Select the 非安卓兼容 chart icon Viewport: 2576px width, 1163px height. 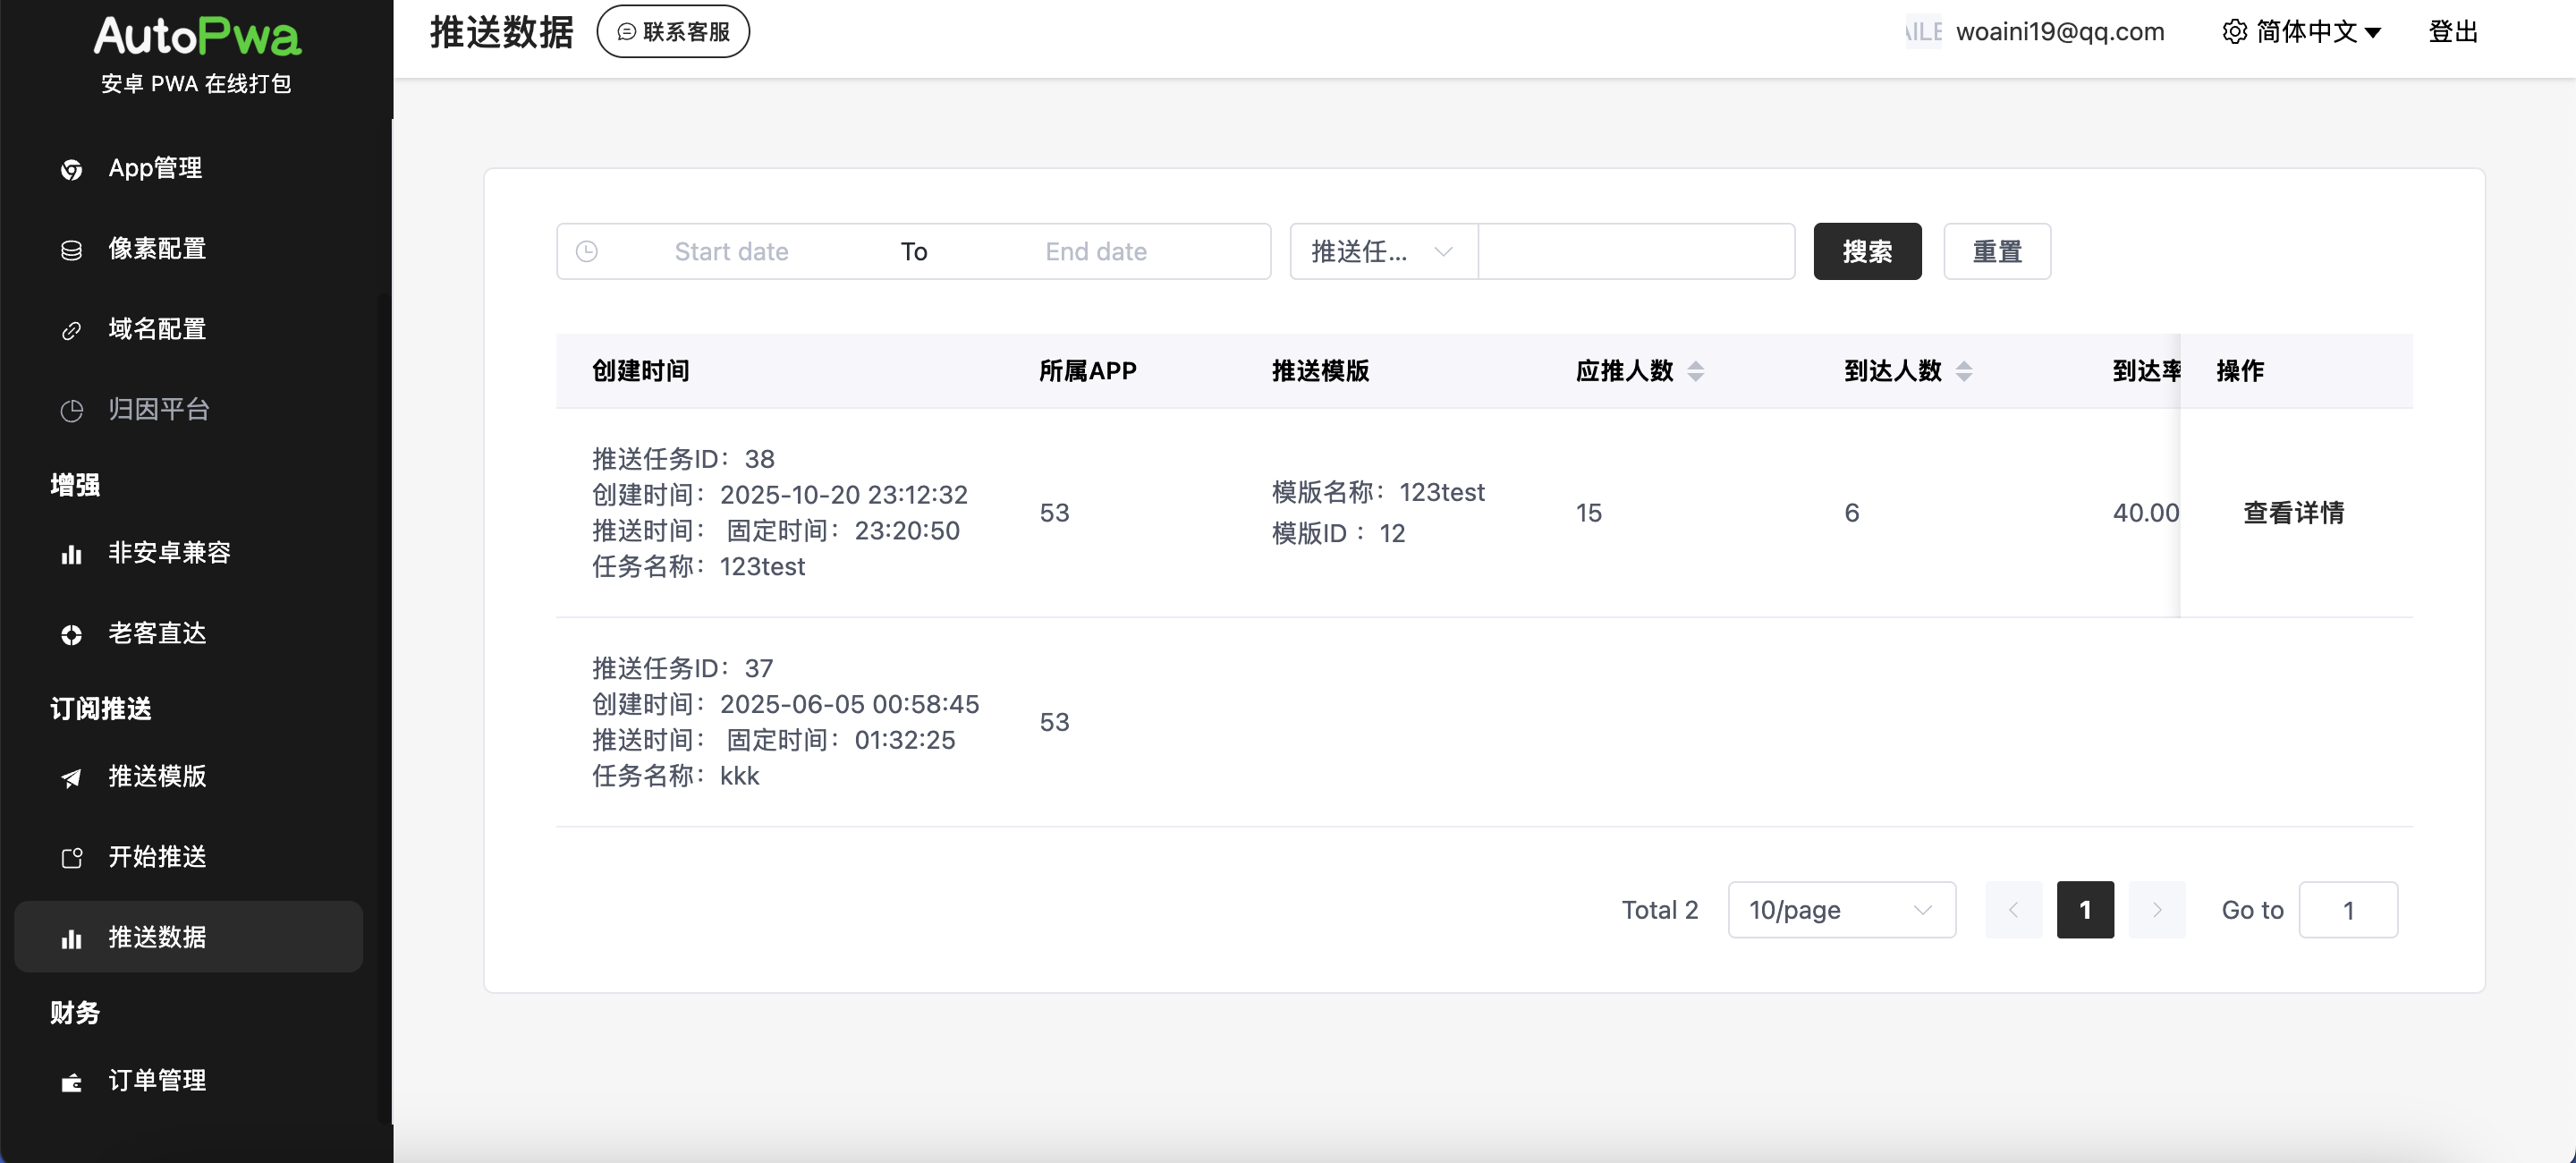(71, 554)
